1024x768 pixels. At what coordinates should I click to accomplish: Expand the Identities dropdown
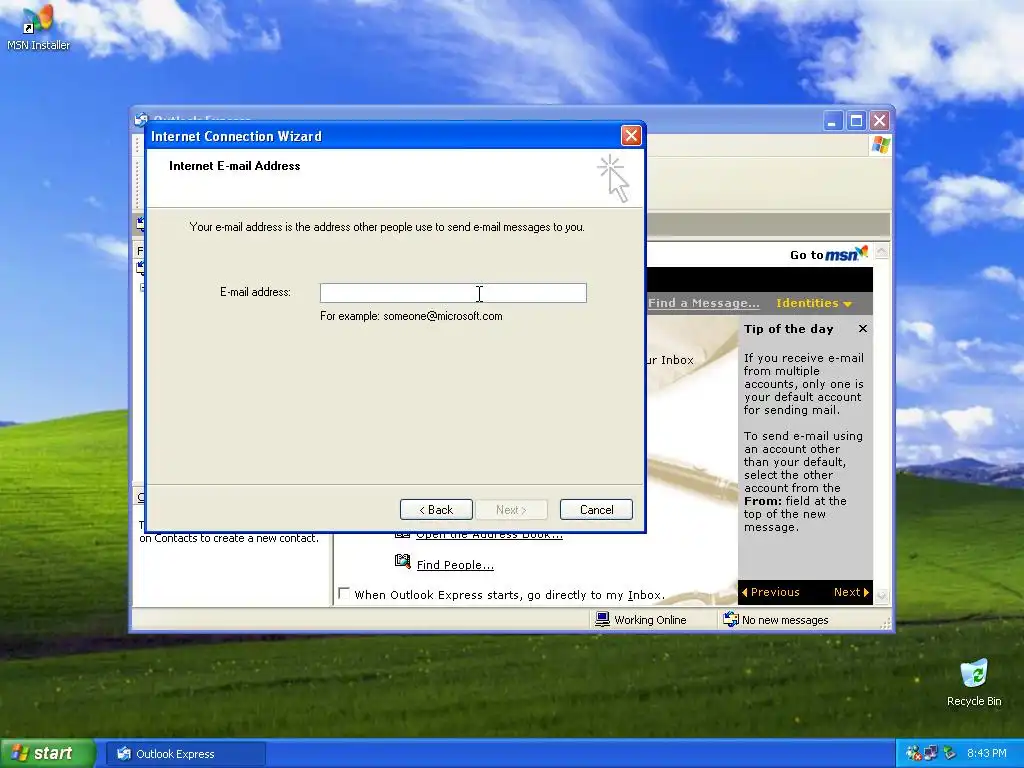(814, 303)
